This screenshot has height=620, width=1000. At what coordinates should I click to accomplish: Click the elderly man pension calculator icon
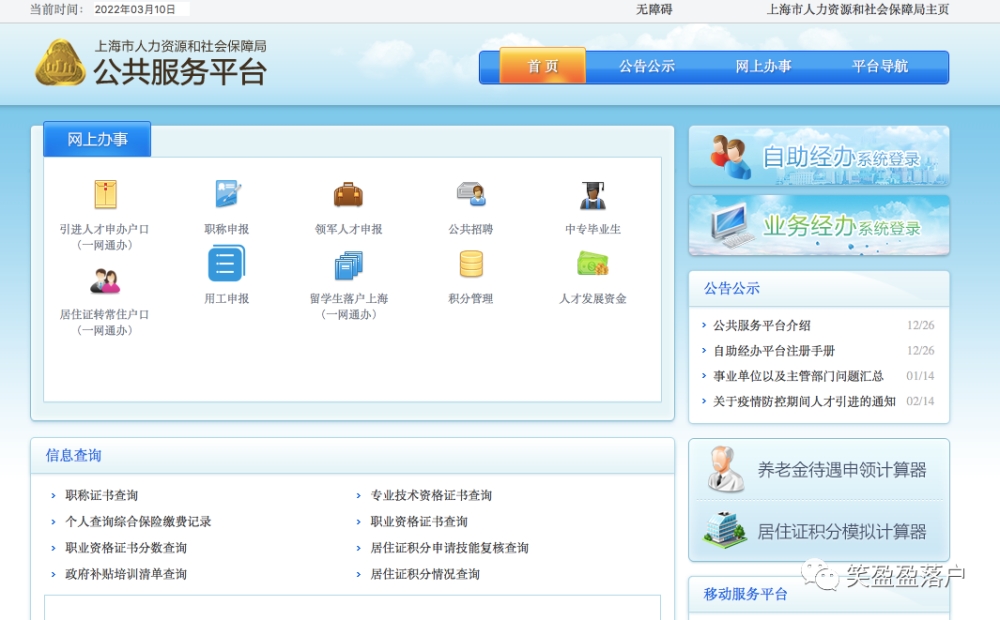pos(725,469)
